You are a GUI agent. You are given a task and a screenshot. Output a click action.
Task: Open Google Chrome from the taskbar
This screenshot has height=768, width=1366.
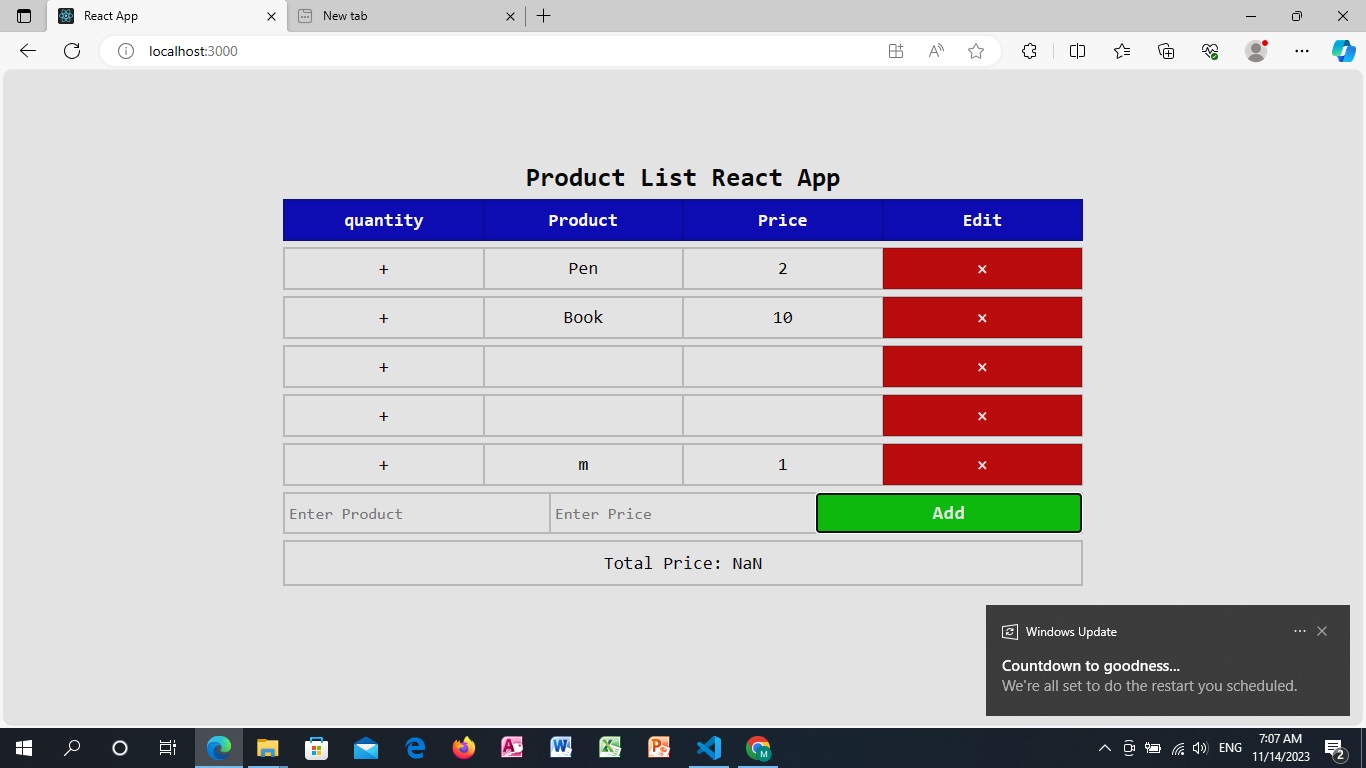757,748
